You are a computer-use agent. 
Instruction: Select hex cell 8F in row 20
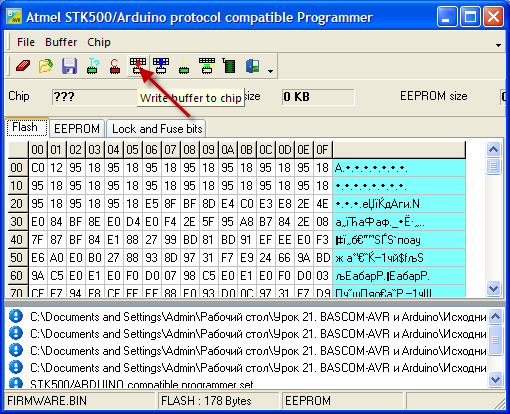[171, 204]
